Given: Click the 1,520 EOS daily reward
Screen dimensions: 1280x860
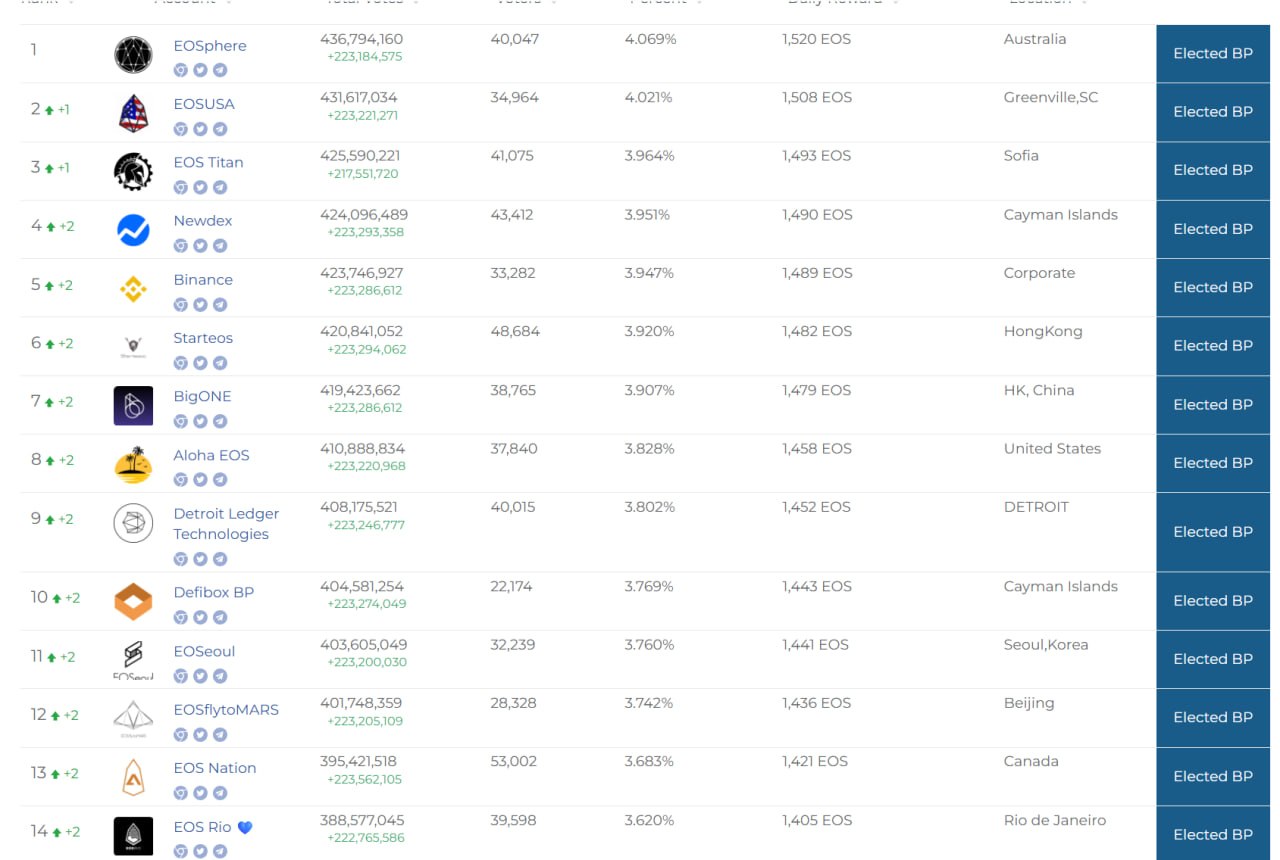Looking at the screenshot, I should [817, 39].
